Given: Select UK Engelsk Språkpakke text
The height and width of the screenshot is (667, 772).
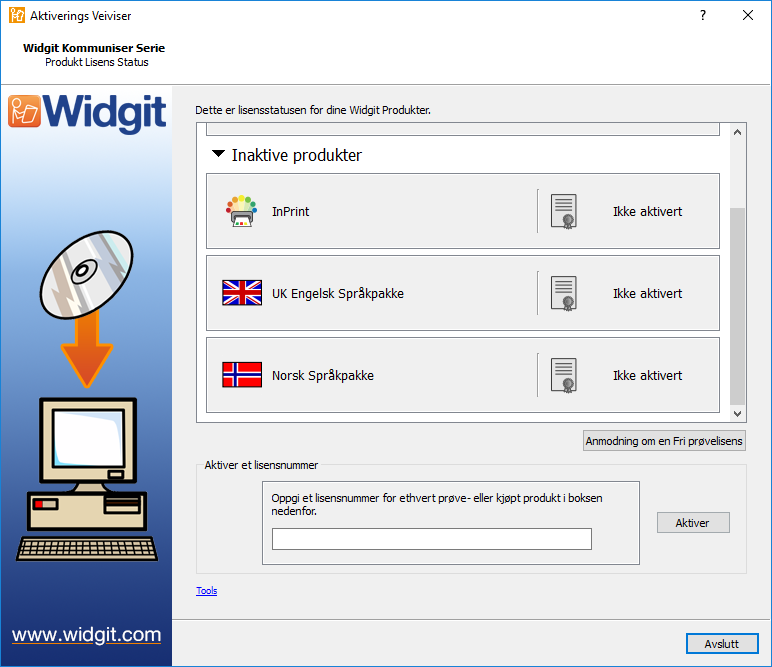Looking at the screenshot, I should click(338, 293).
